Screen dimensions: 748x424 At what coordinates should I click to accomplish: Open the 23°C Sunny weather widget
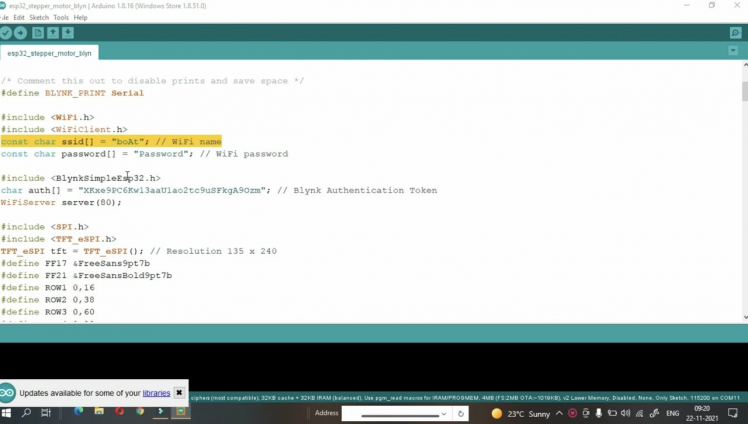click(x=520, y=414)
